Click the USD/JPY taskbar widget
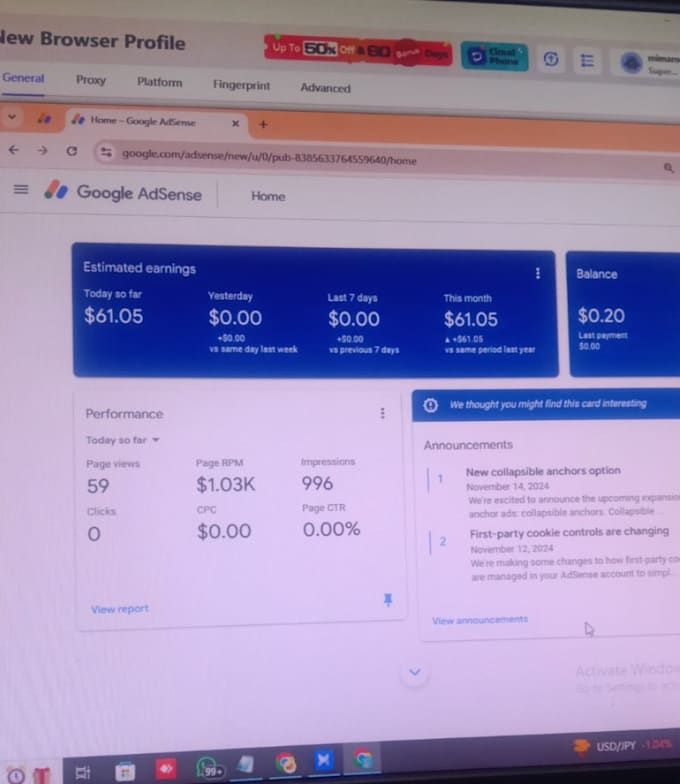Viewport: 680px width, 784px height. pyautogui.click(x=622, y=746)
